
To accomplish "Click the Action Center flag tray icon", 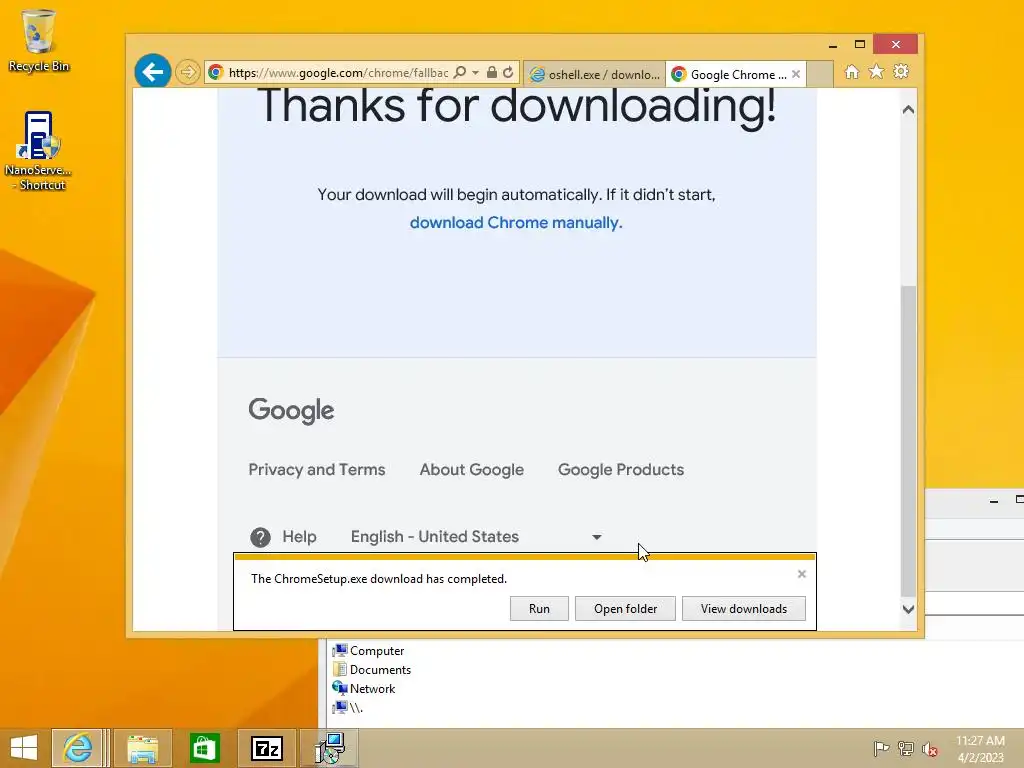I will 881,748.
